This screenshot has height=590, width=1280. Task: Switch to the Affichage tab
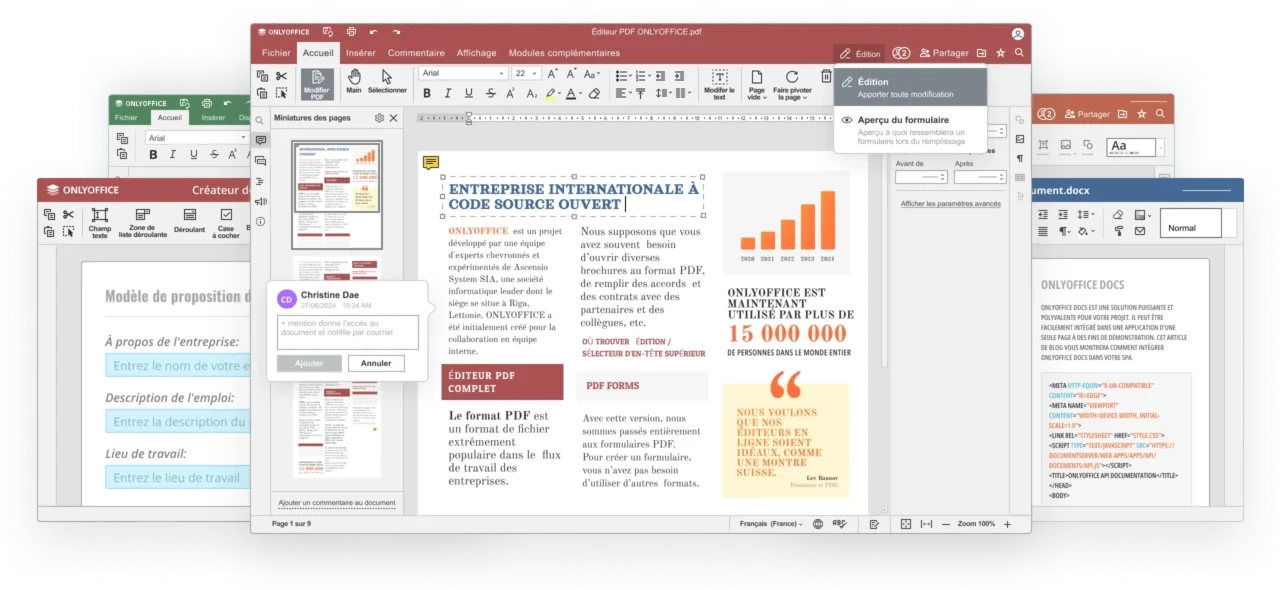pyautogui.click(x=476, y=53)
